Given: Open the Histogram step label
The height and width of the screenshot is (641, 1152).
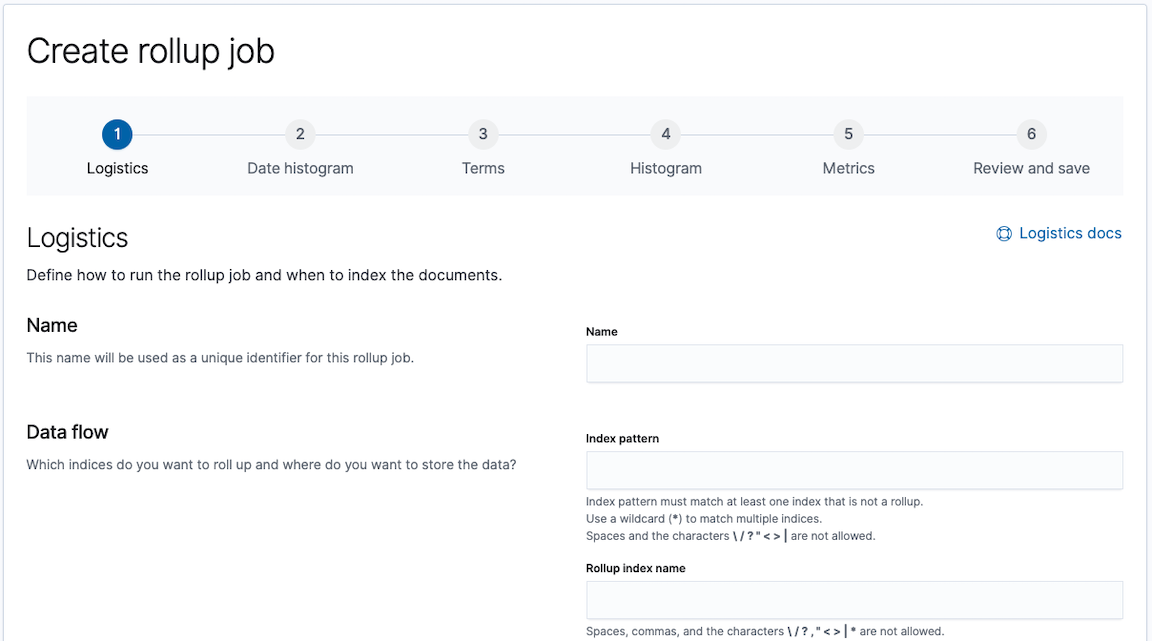Looking at the screenshot, I should tap(666, 168).
